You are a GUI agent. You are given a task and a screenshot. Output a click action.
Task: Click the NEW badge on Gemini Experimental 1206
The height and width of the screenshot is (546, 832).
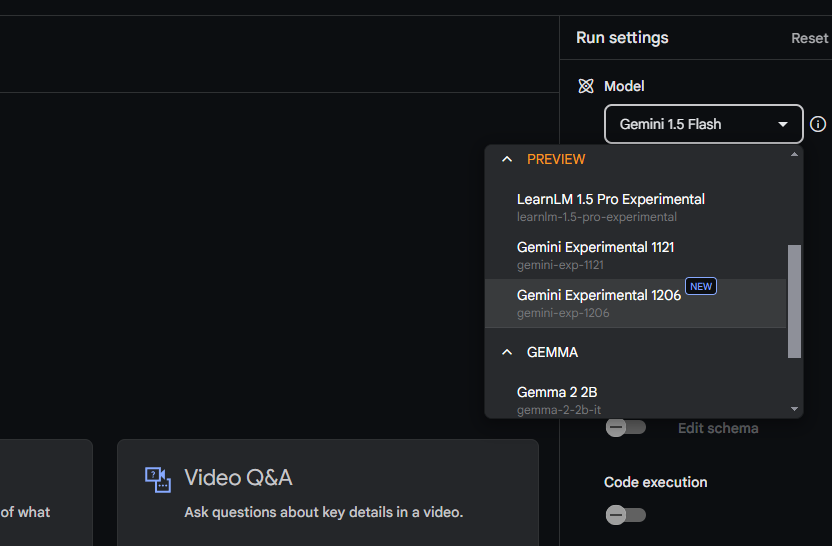click(701, 287)
